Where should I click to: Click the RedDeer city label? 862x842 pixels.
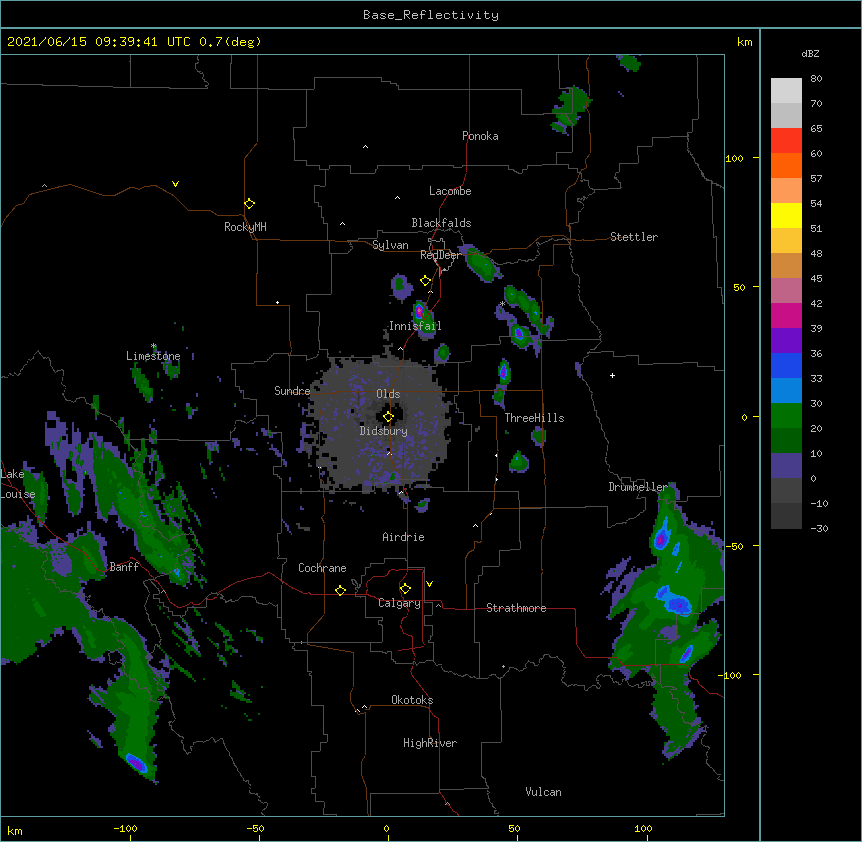(x=440, y=255)
